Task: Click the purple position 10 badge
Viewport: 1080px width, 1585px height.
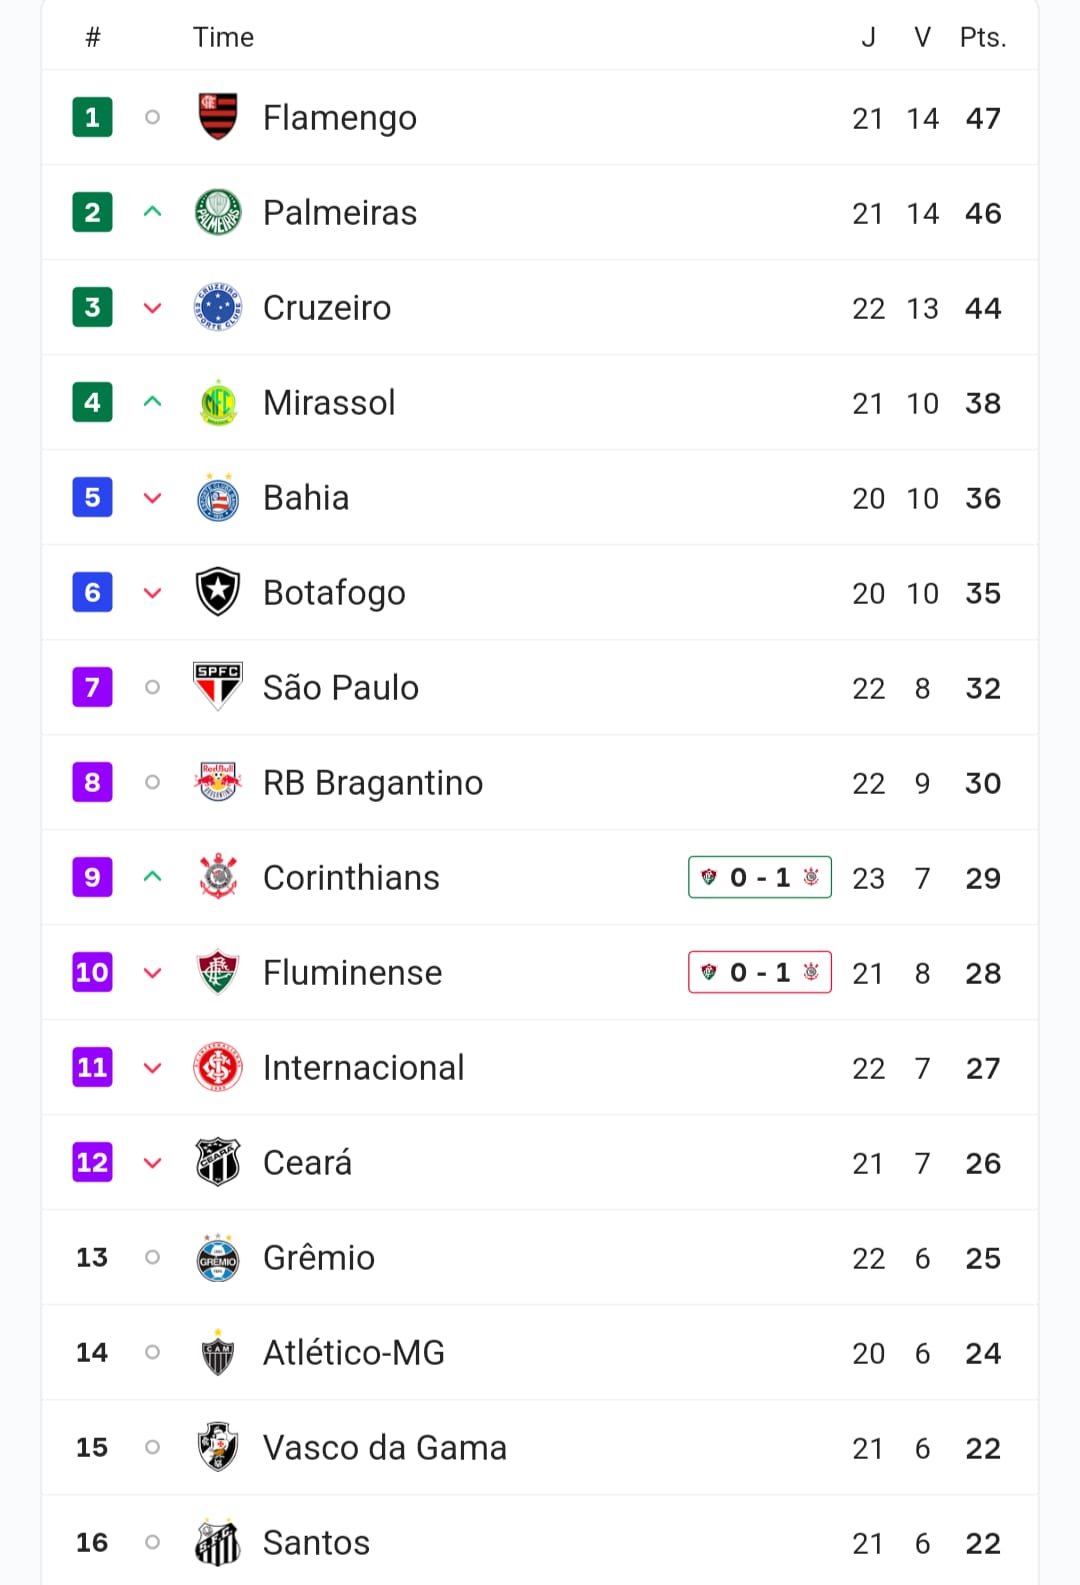Action: click(x=92, y=972)
